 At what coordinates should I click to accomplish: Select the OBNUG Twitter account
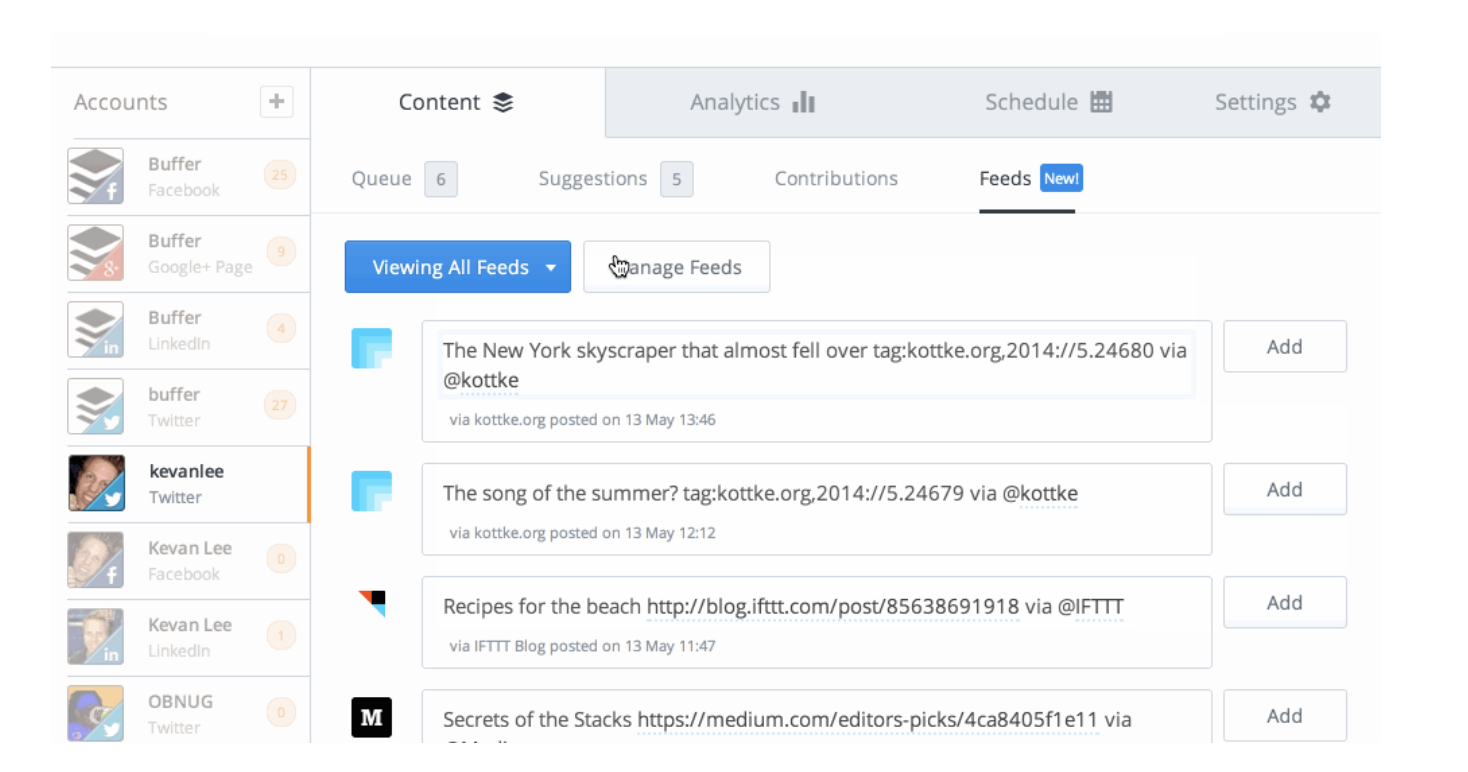click(x=188, y=712)
